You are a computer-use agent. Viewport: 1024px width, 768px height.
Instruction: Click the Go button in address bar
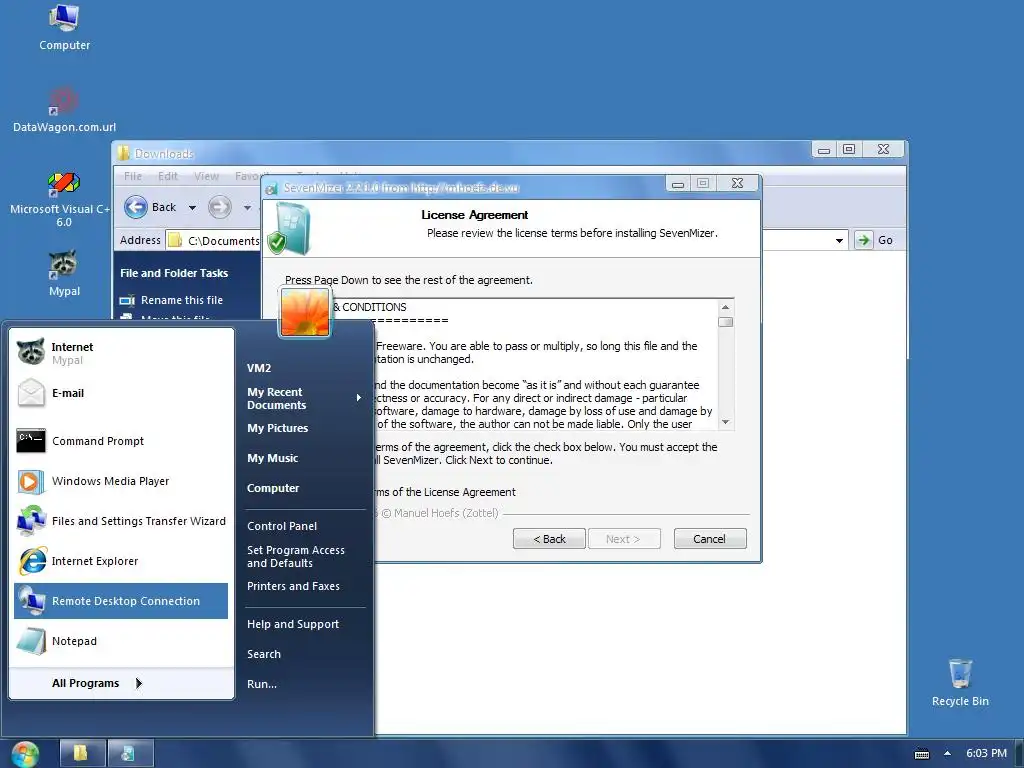[x=875, y=240]
